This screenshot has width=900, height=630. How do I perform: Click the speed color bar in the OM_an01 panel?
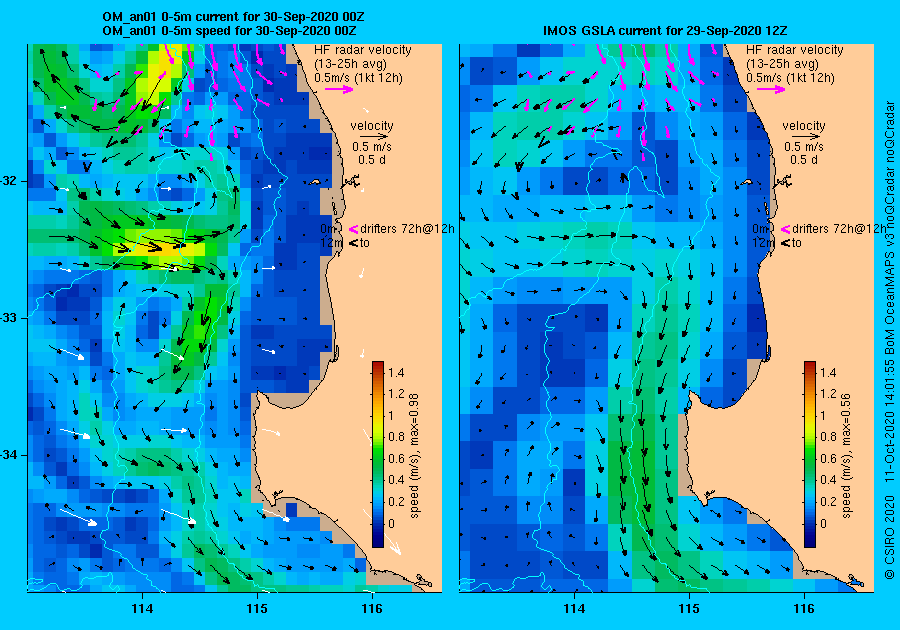click(x=378, y=454)
